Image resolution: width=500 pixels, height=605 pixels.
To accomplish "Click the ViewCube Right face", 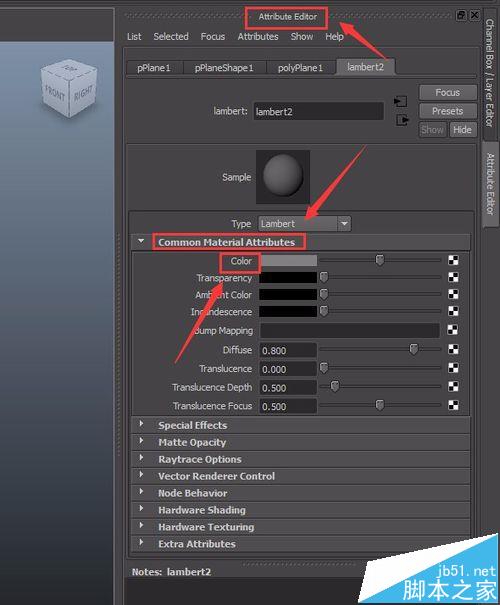I will pos(83,92).
